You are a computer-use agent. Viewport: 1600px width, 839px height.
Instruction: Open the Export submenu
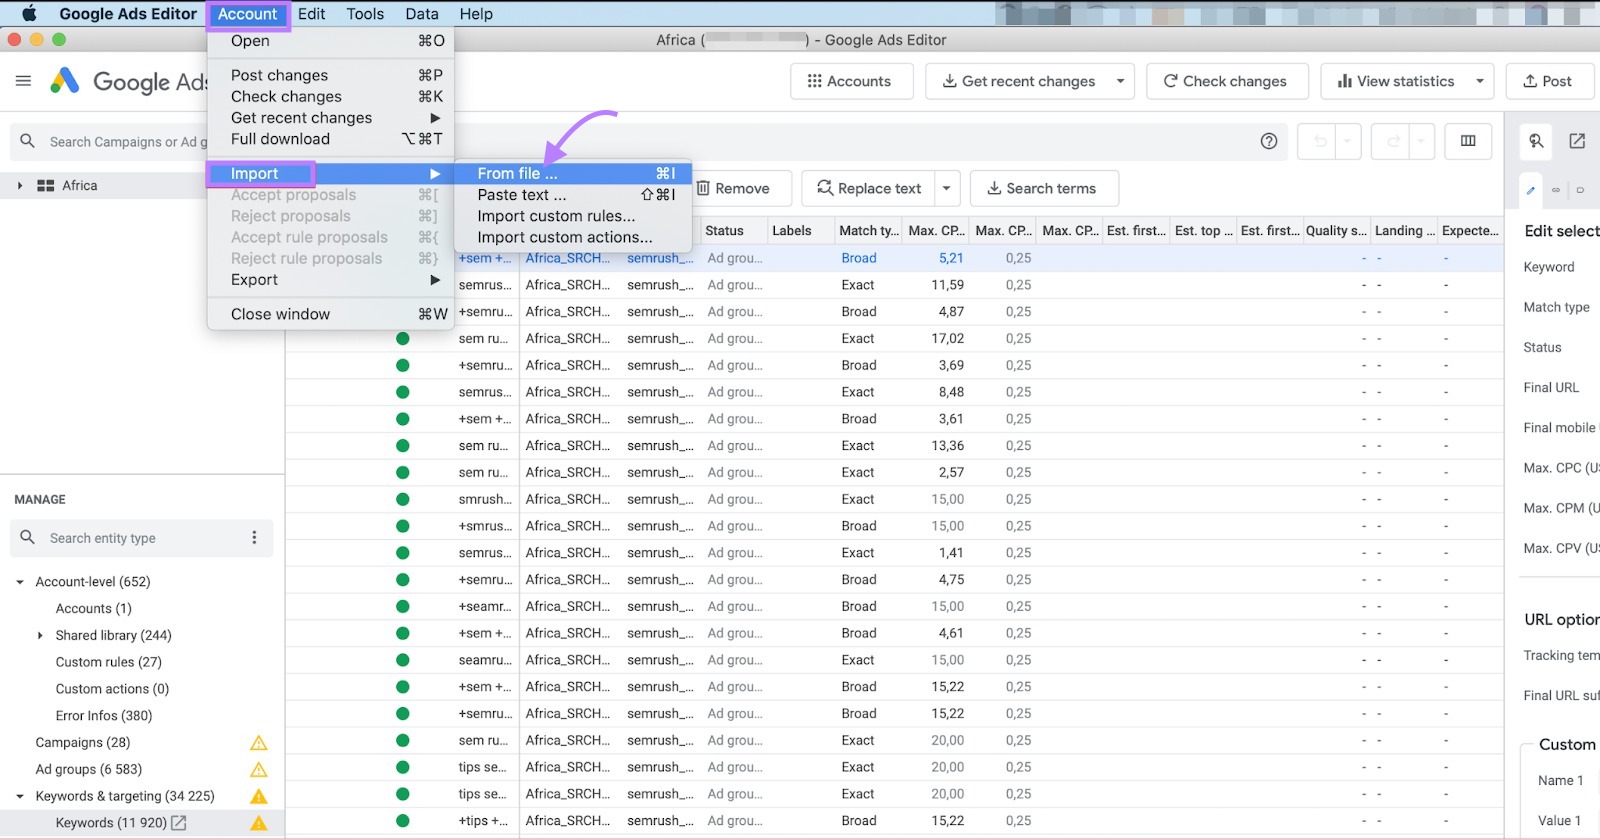(330, 280)
